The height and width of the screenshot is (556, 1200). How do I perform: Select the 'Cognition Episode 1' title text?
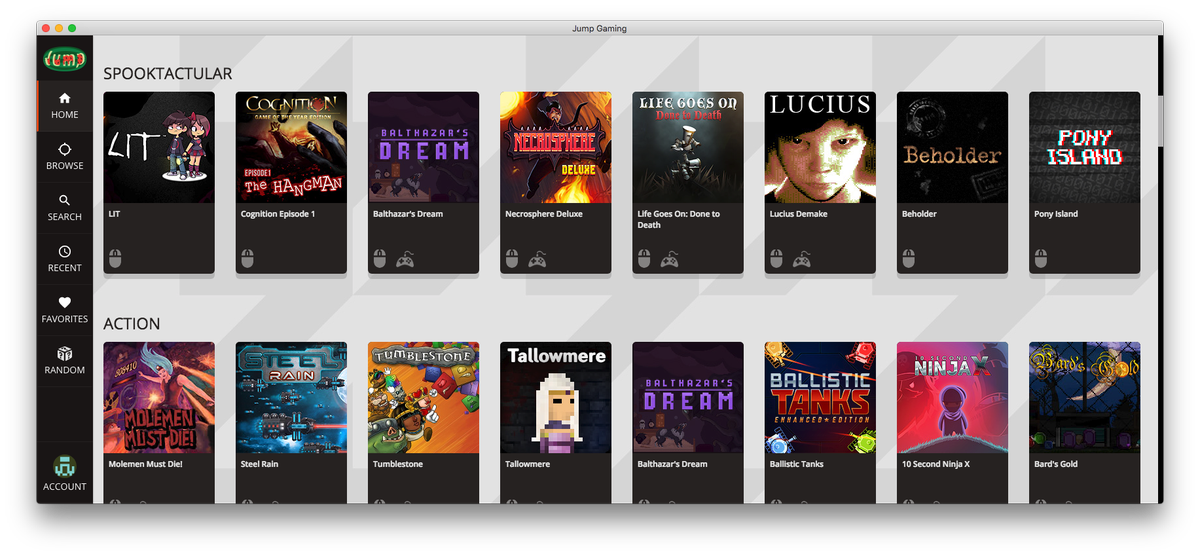click(x=278, y=214)
